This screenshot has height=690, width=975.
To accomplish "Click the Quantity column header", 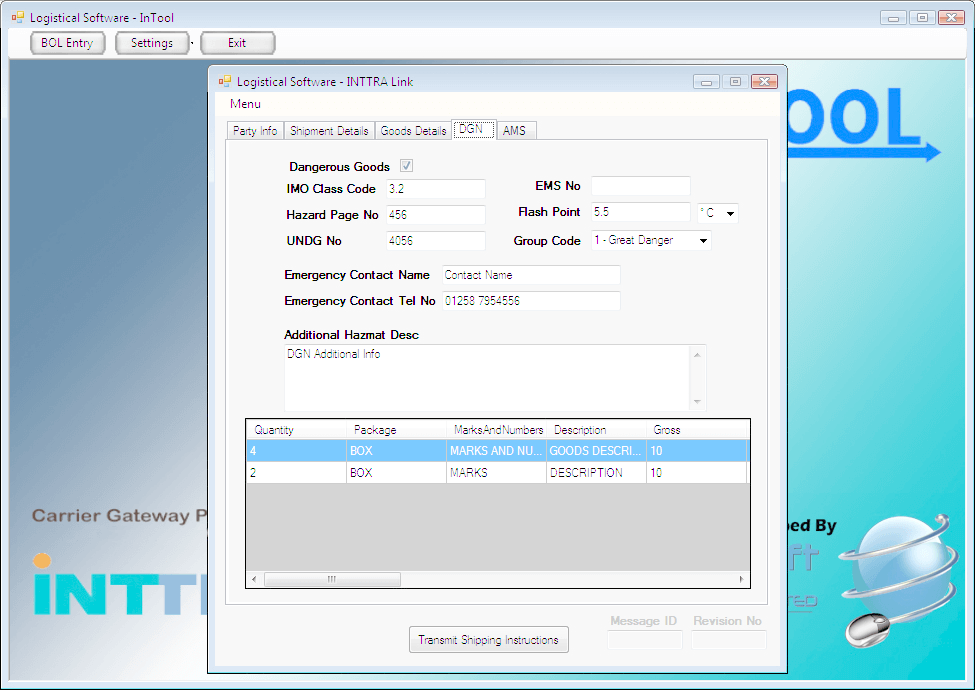I will [297, 430].
